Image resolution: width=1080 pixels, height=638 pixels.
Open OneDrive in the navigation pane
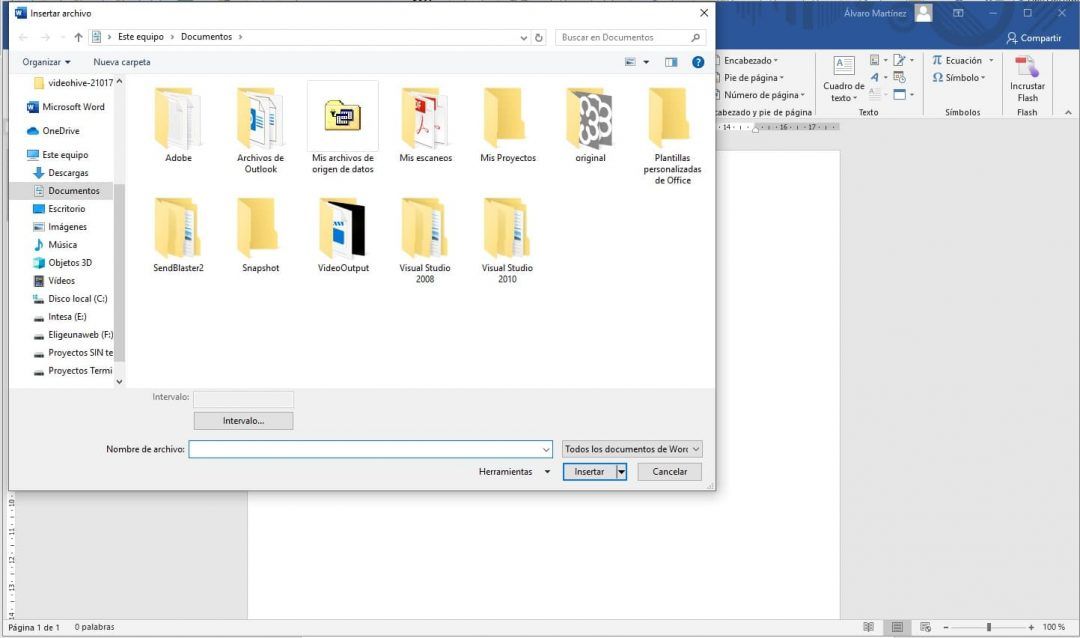coord(60,131)
